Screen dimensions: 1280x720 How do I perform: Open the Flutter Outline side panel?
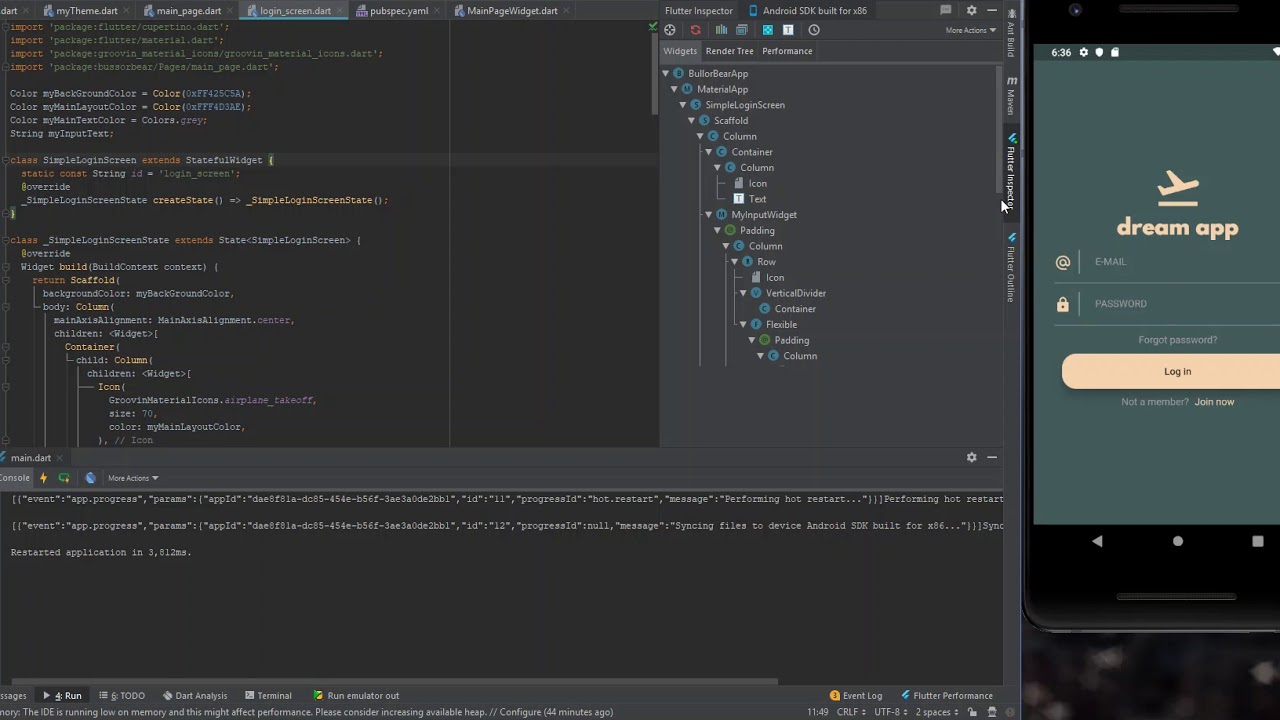point(1011,268)
